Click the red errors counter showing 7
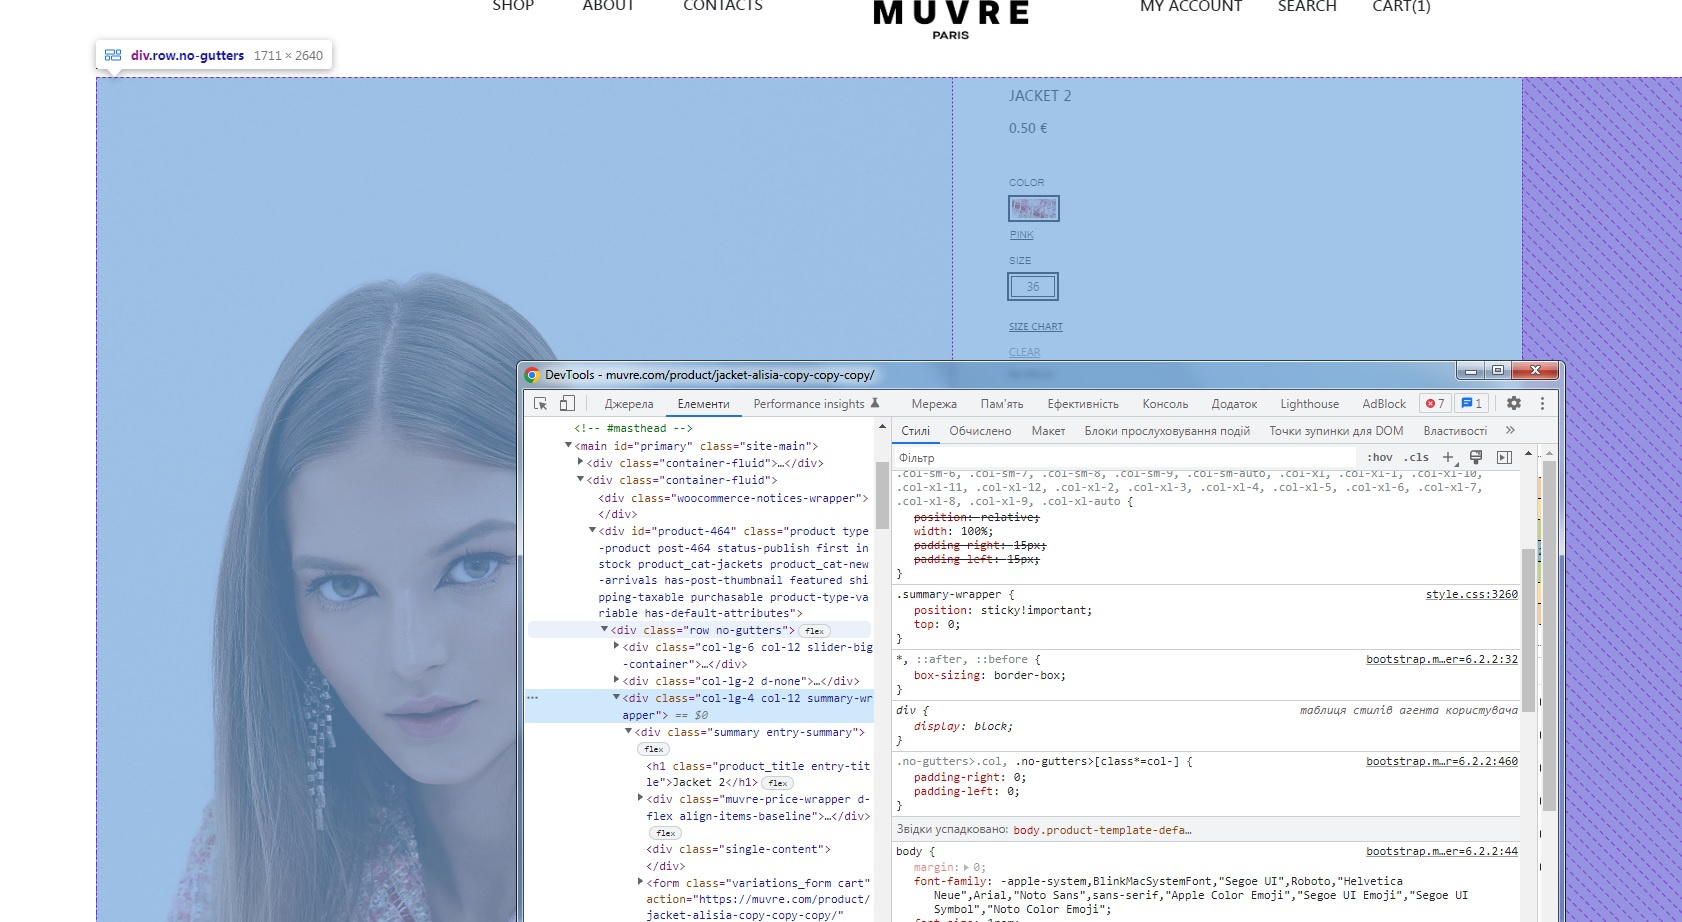The width and height of the screenshot is (1682, 922). 1435,403
